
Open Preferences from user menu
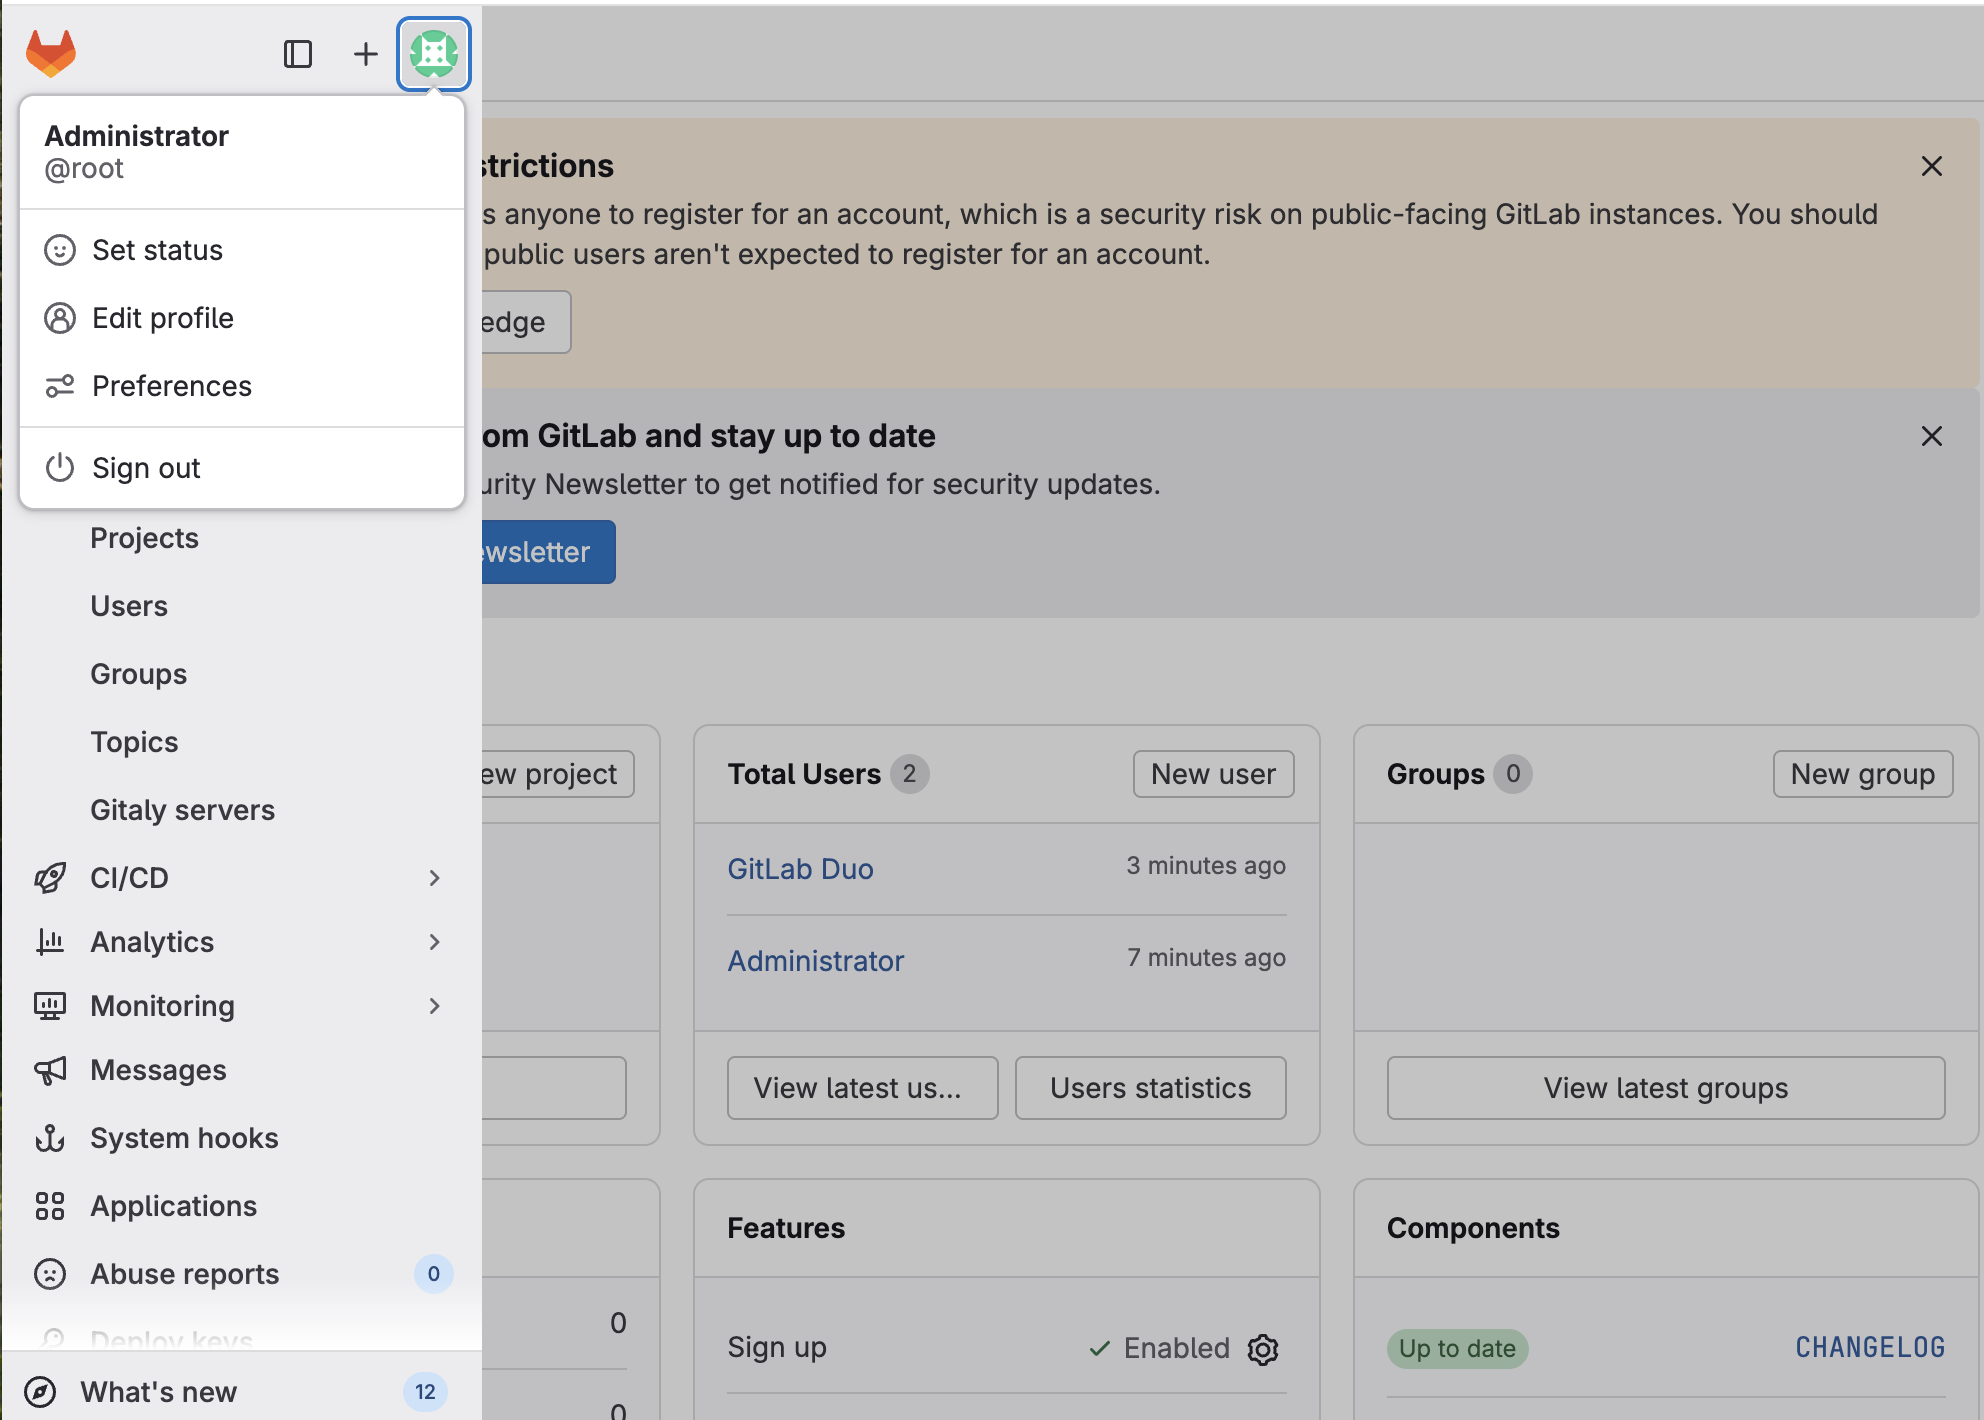tap(242, 386)
